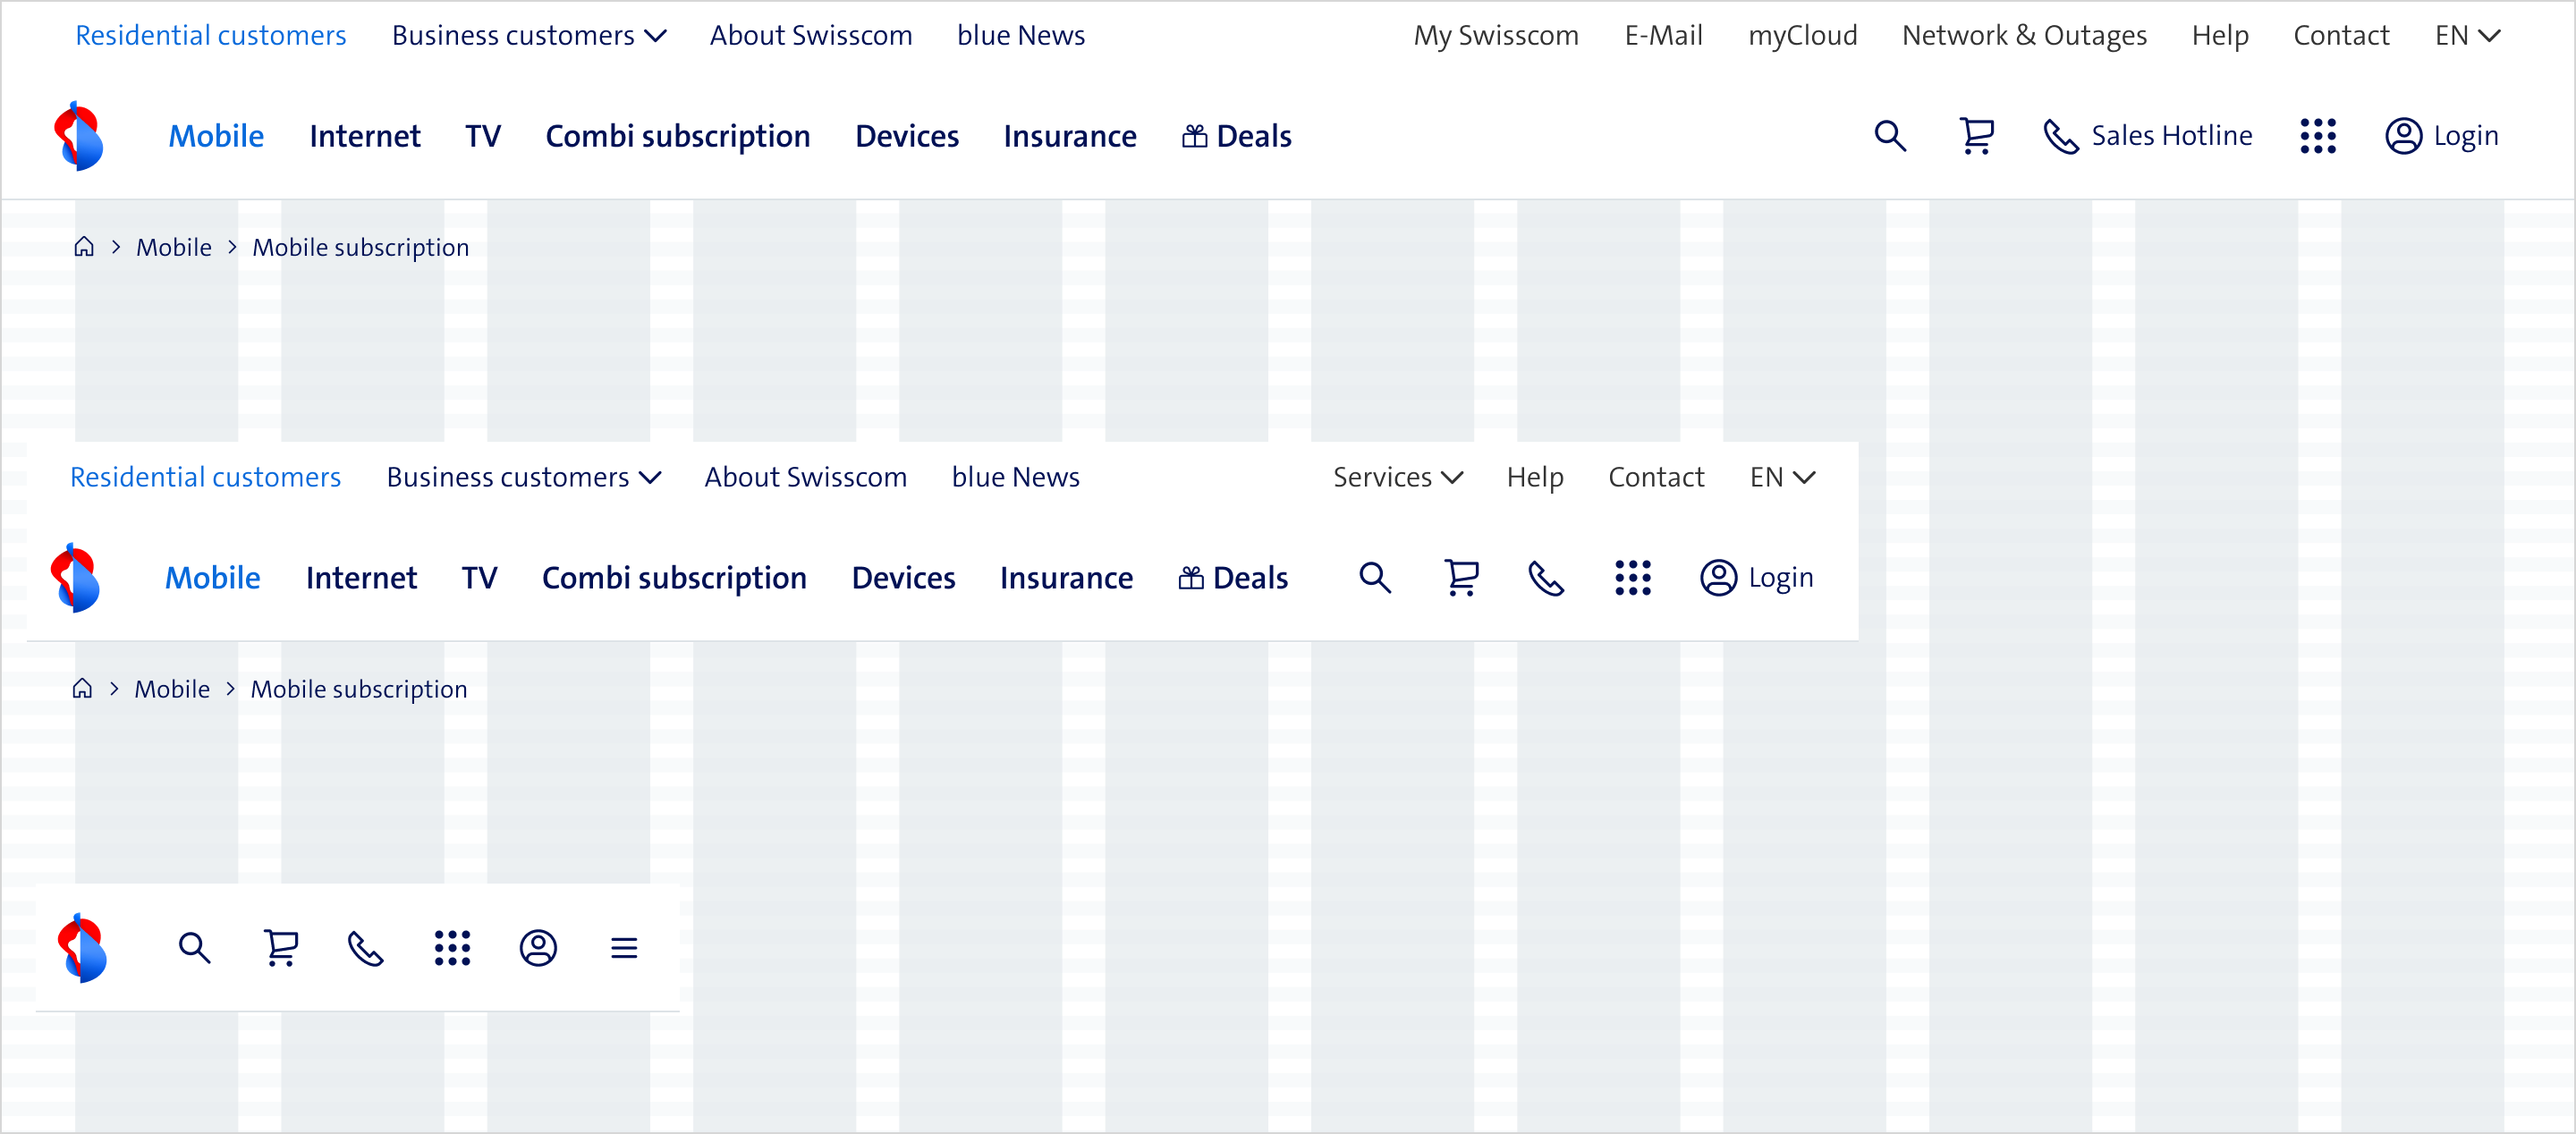Open the apps grid in the mobile header
Screen dimensions: 2576x1134
tap(452, 948)
